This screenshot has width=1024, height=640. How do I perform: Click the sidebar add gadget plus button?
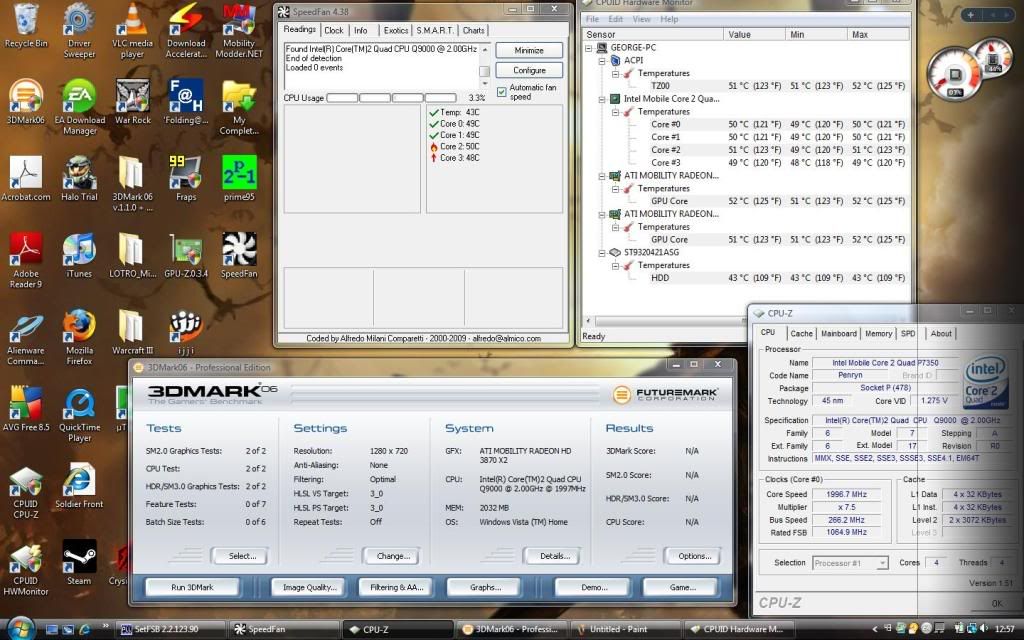(970, 14)
